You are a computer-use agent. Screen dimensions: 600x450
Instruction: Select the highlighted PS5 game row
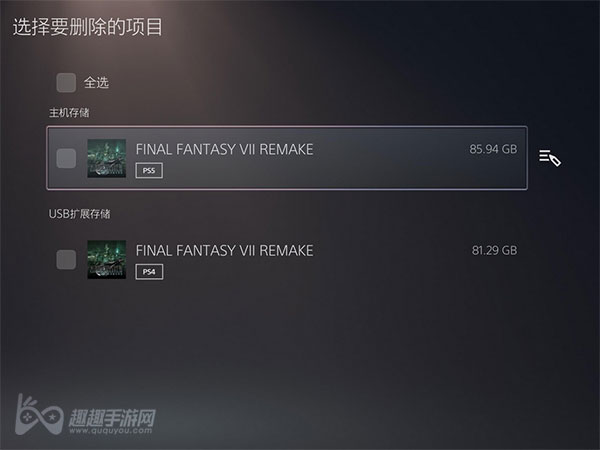tap(287, 158)
